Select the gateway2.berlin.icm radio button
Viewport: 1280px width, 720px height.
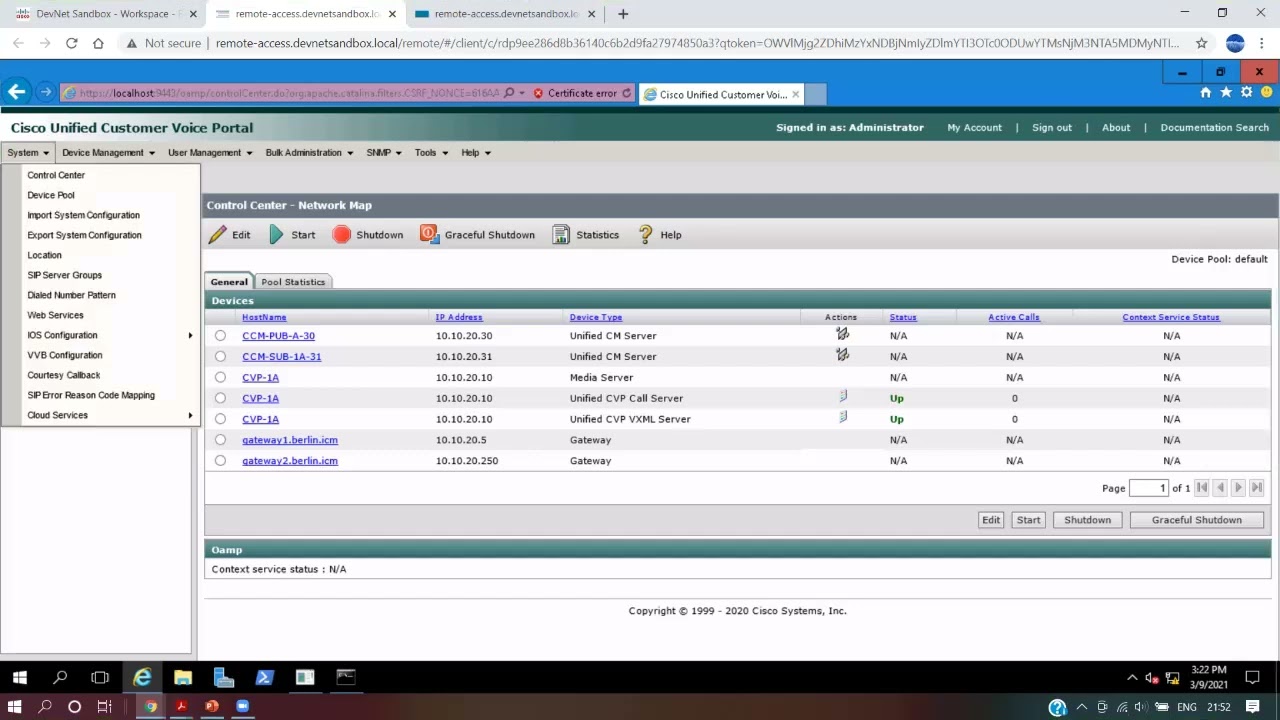point(220,461)
